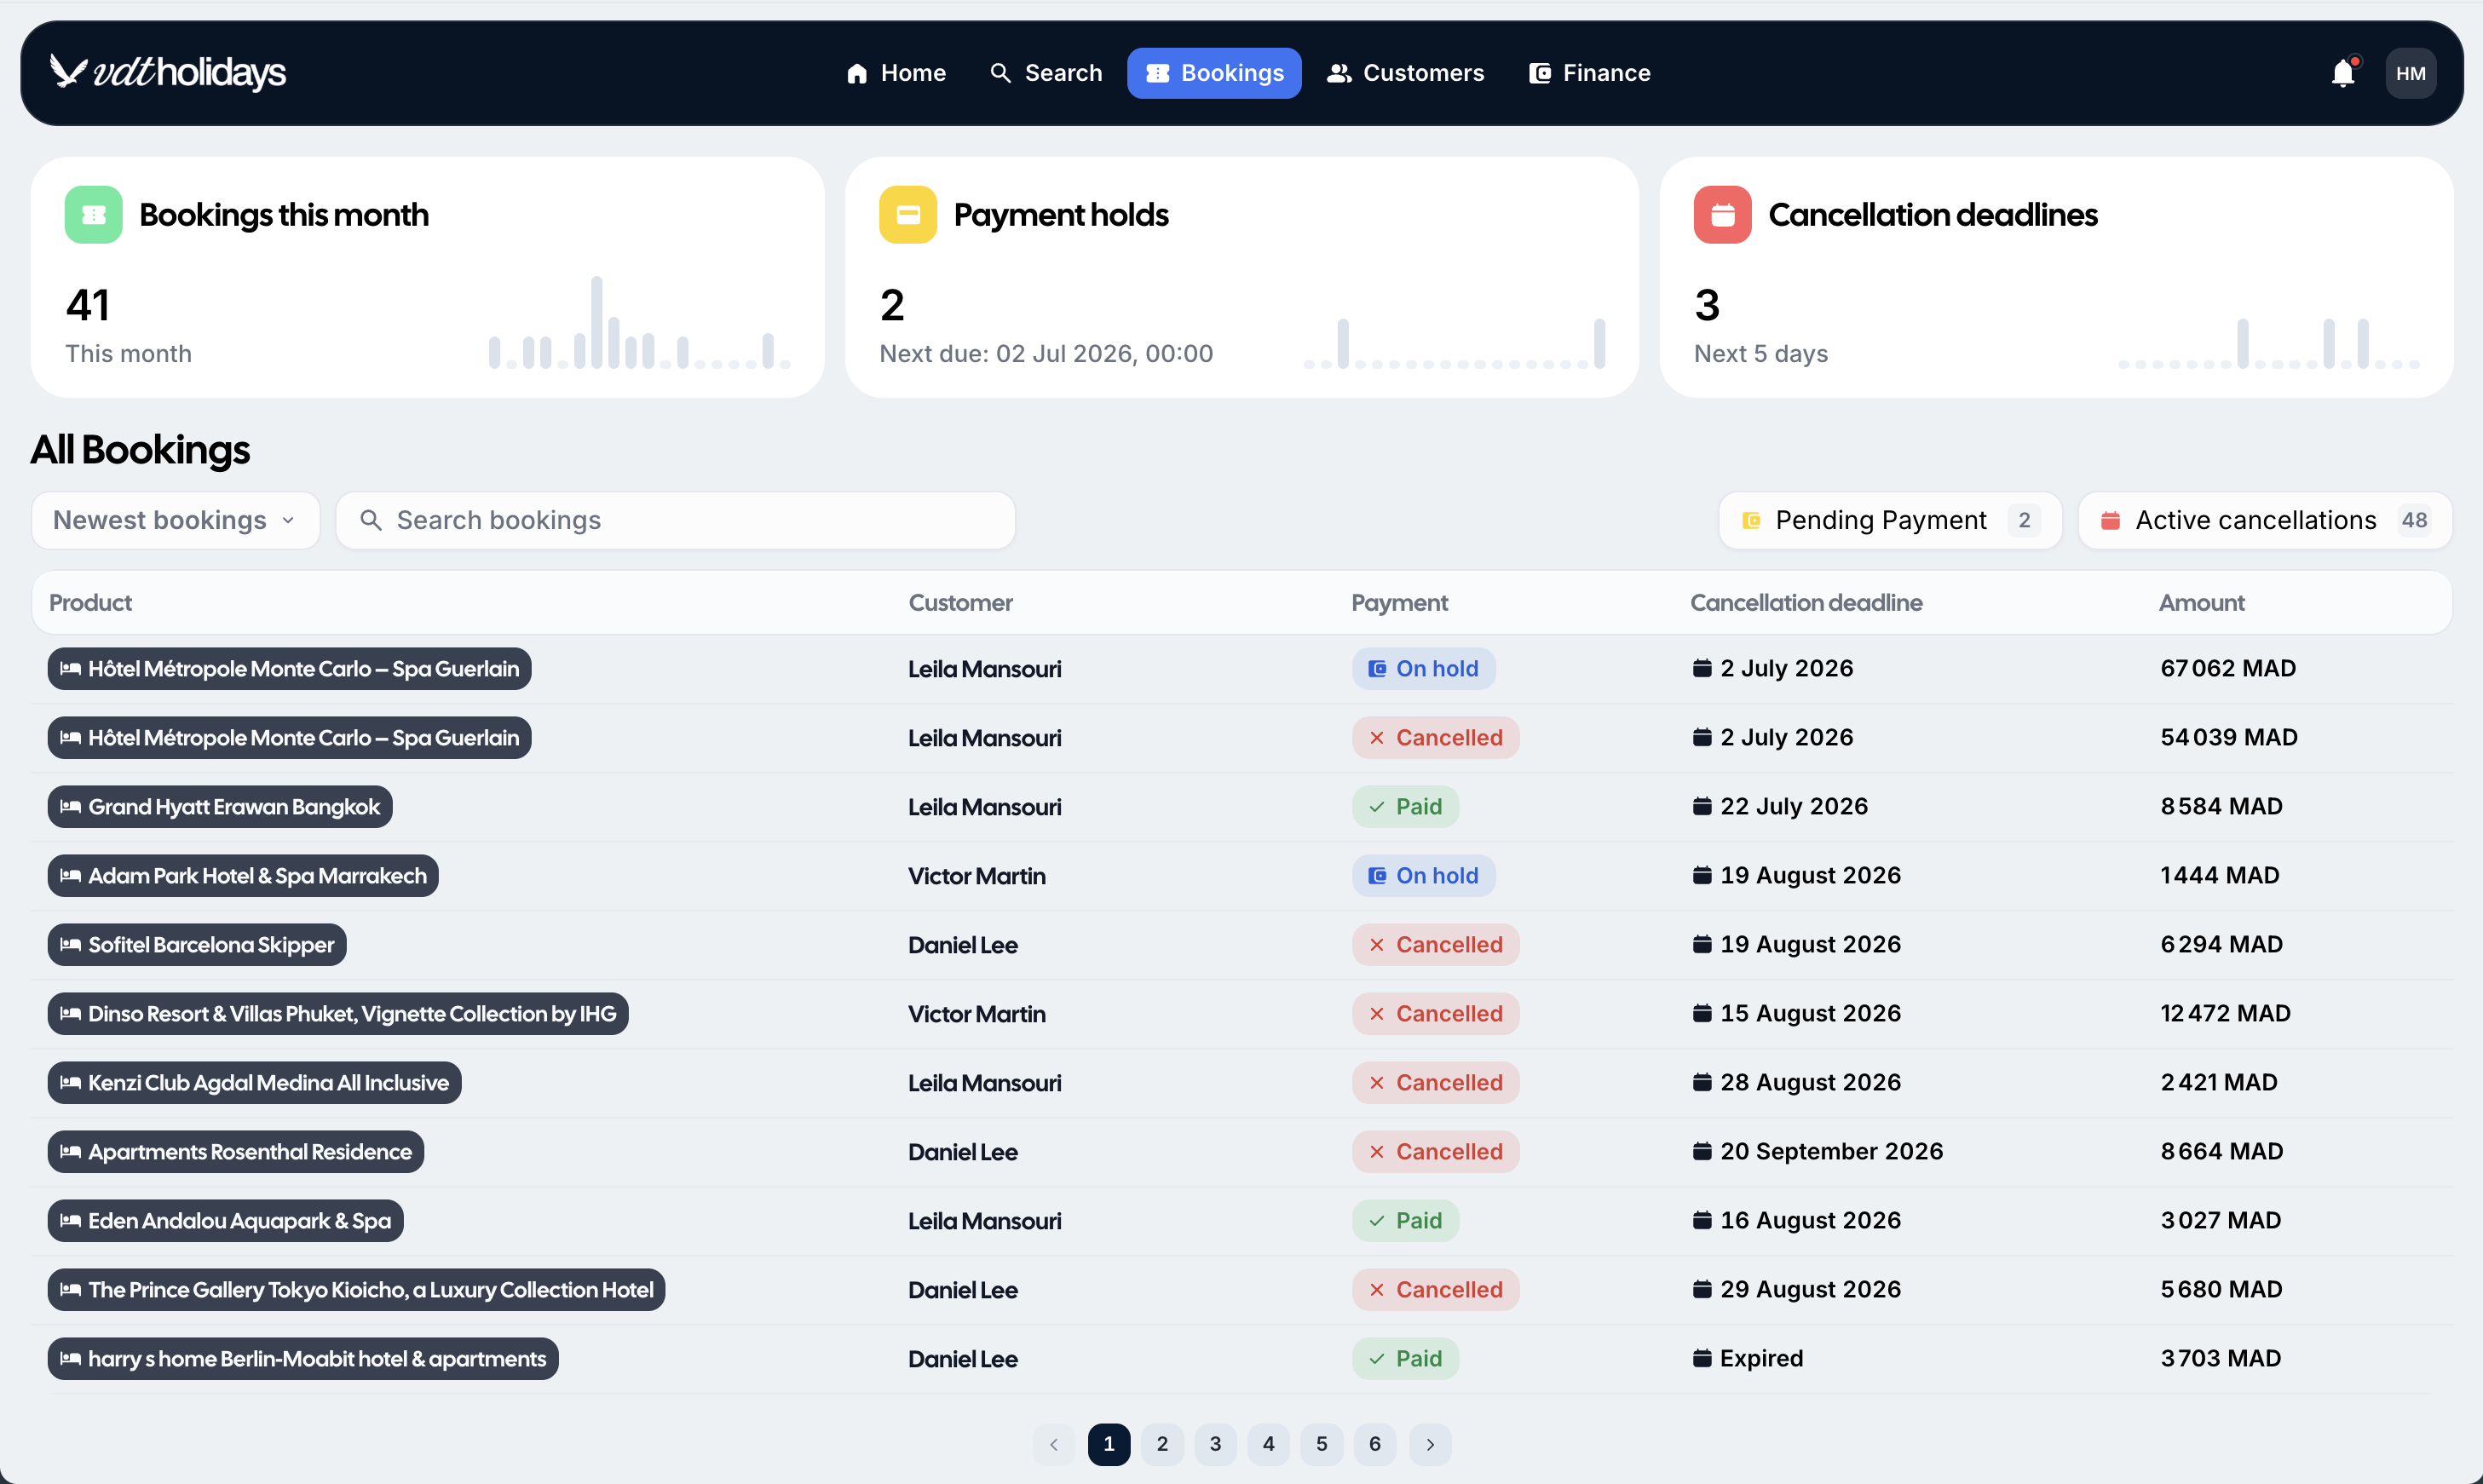
Task: Click the Customer column header
Action: pyautogui.click(x=960, y=603)
